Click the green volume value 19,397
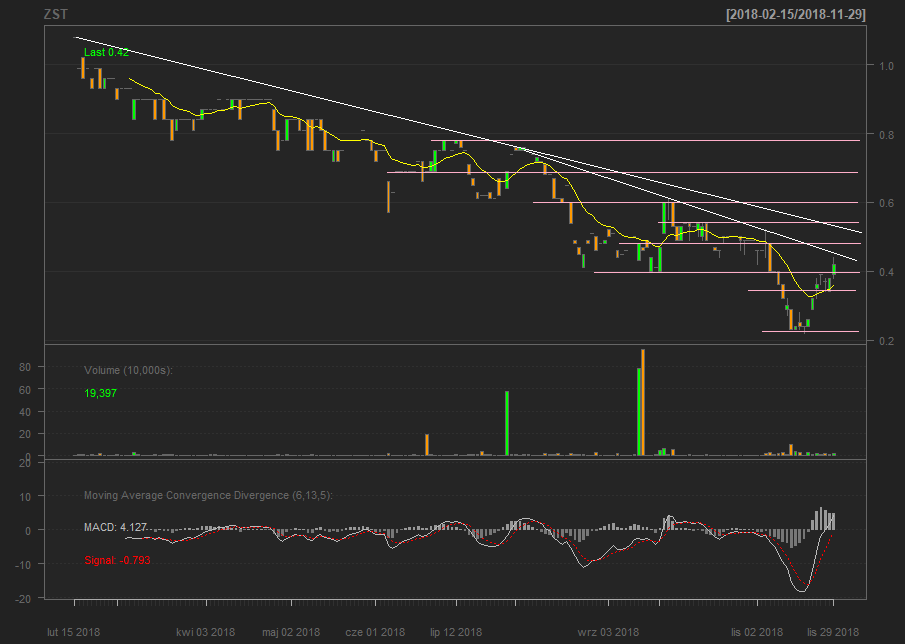This screenshot has width=905, height=644. click(100, 394)
